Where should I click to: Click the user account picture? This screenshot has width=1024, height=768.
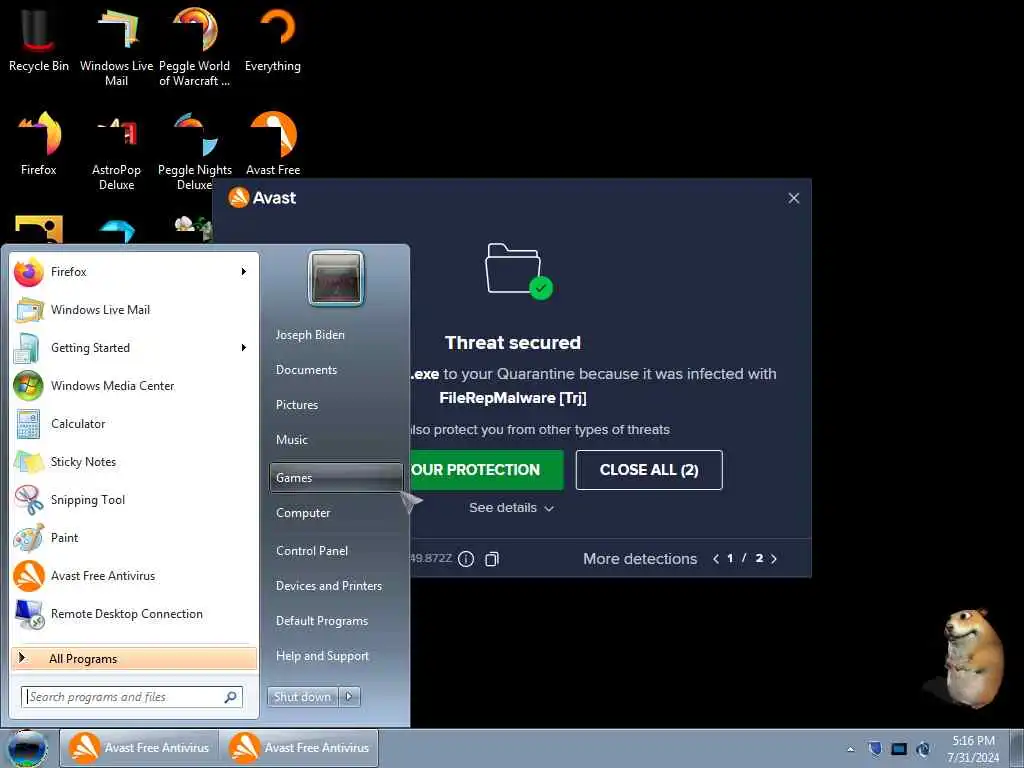tap(336, 278)
